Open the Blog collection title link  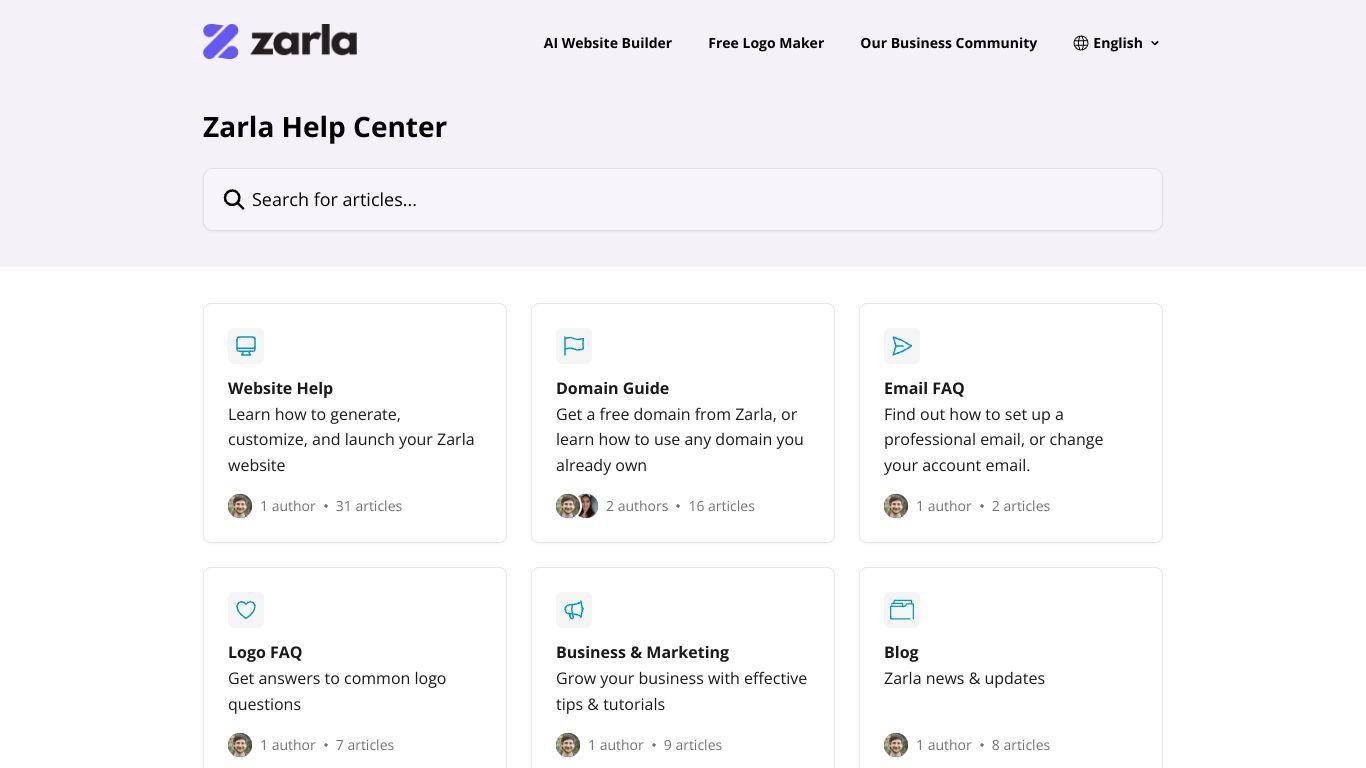(901, 652)
